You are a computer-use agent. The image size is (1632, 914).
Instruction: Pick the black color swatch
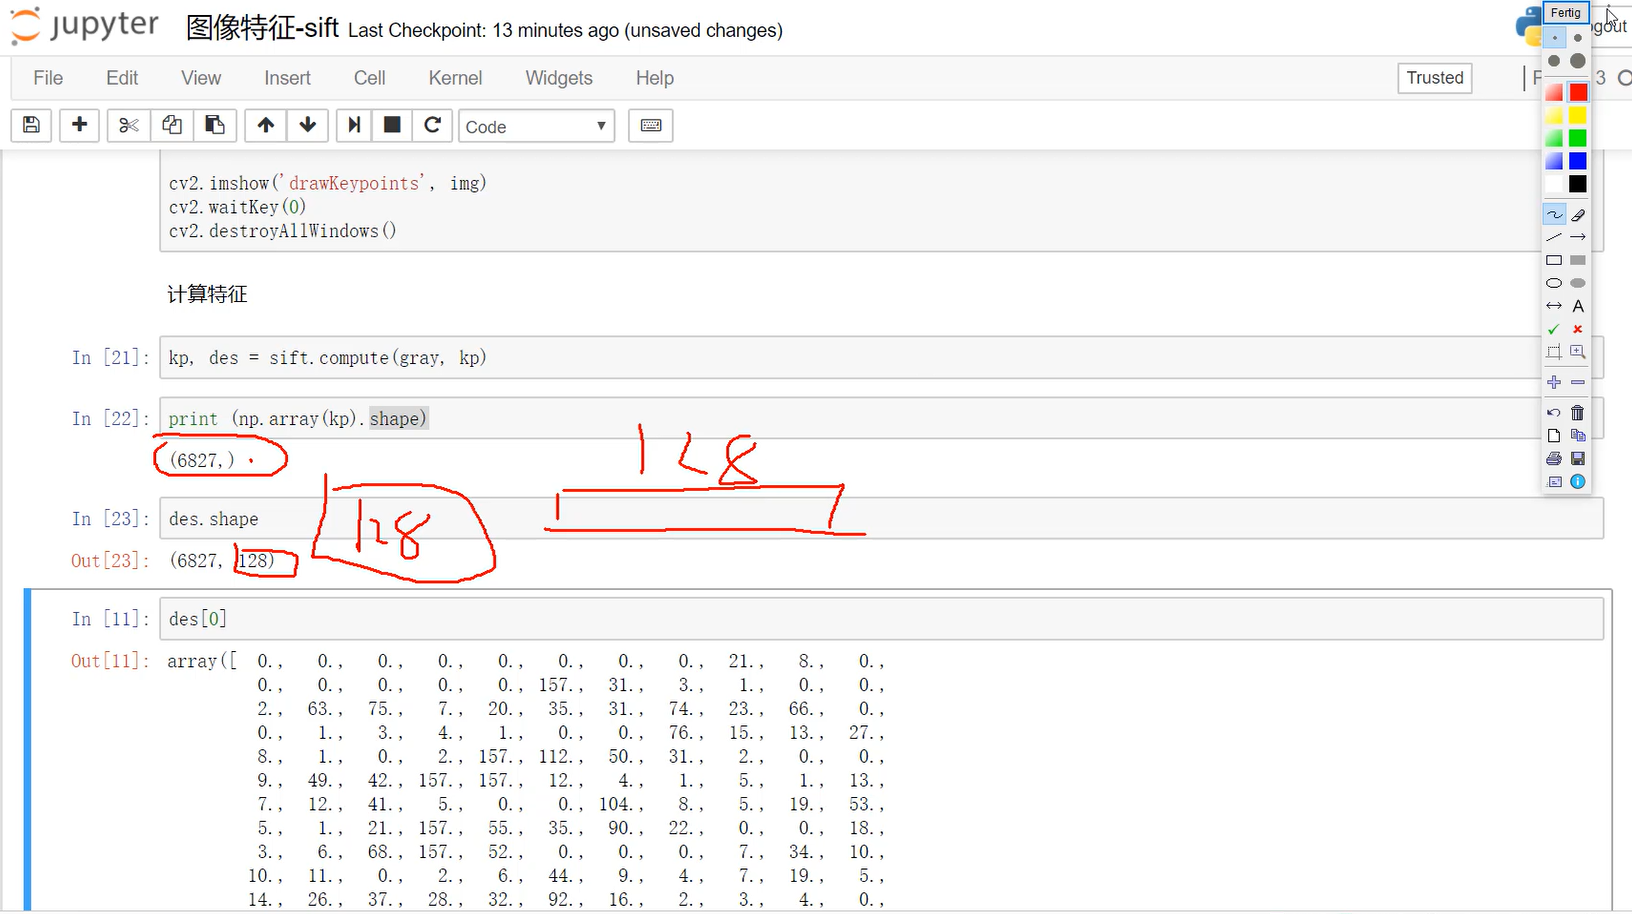1578,184
